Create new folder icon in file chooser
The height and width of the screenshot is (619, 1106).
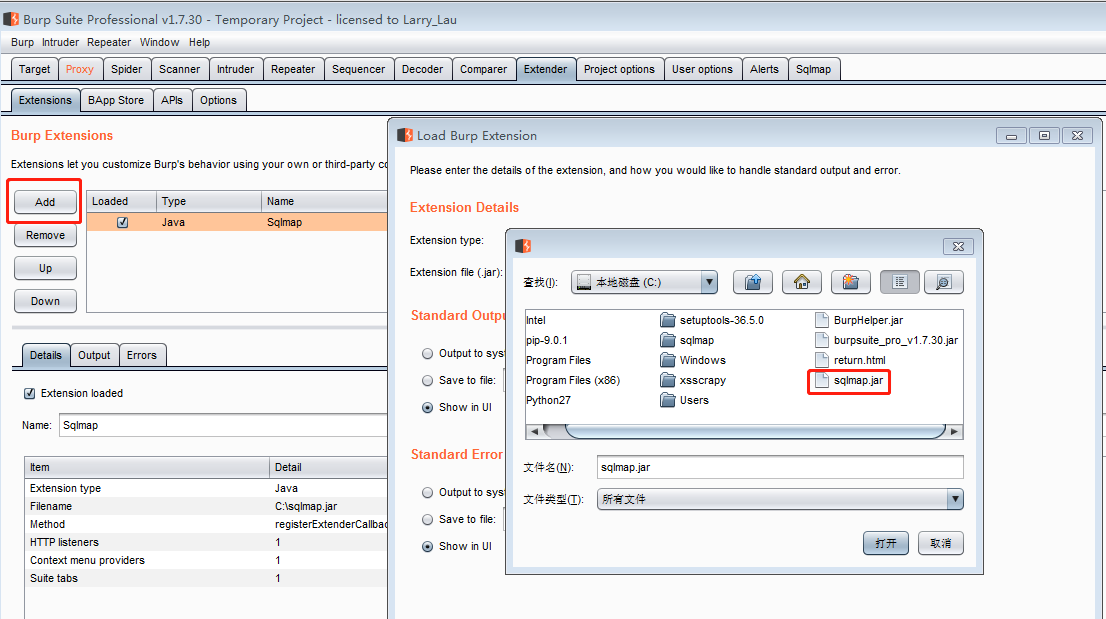pyautogui.click(x=851, y=283)
